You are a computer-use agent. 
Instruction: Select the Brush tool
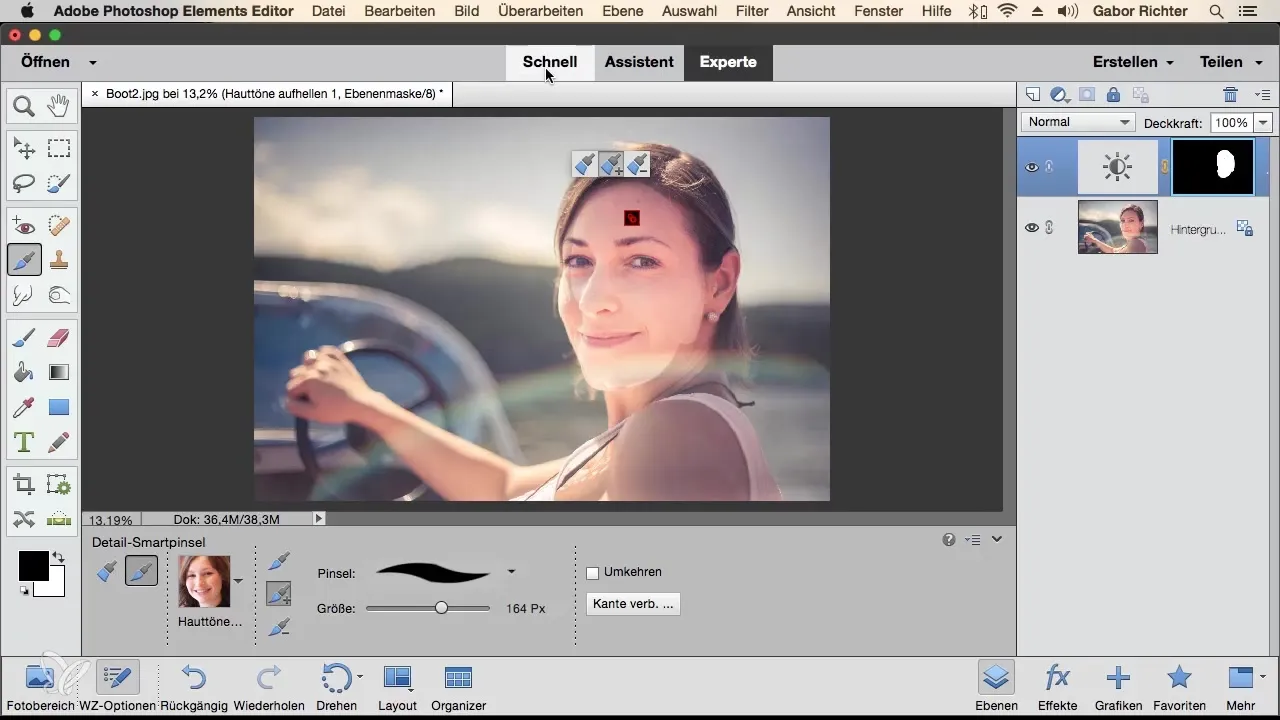tap(24, 339)
